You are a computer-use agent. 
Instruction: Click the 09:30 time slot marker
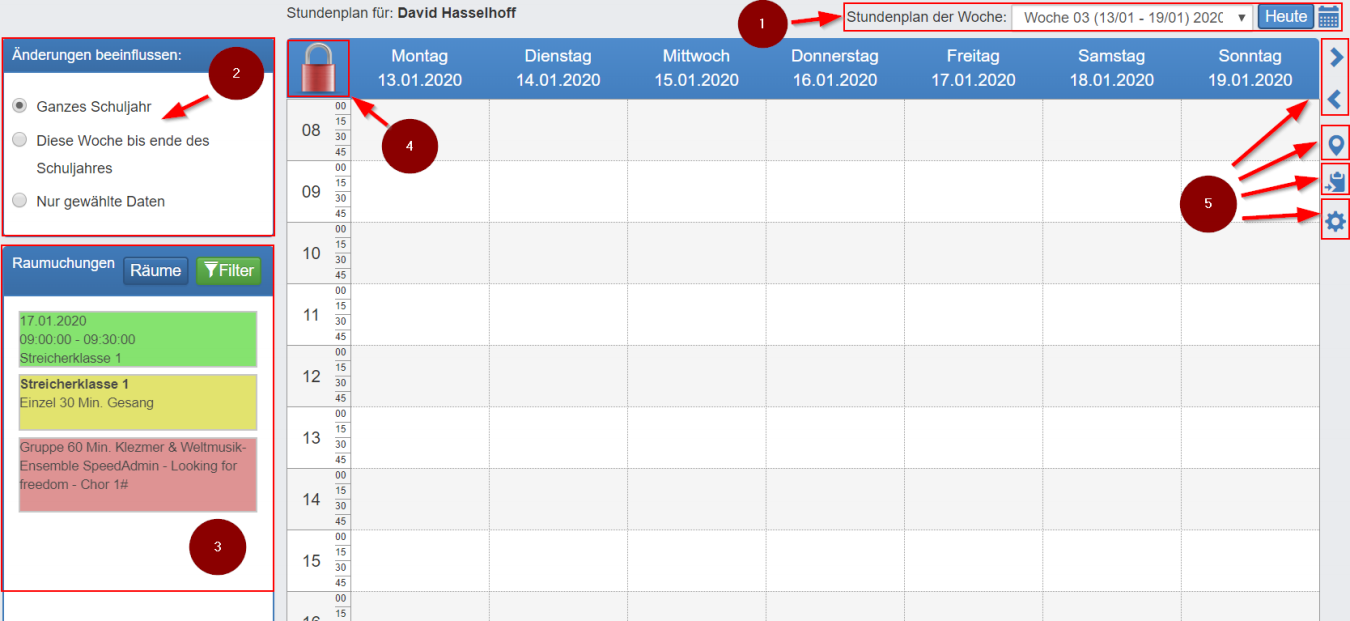click(x=341, y=198)
